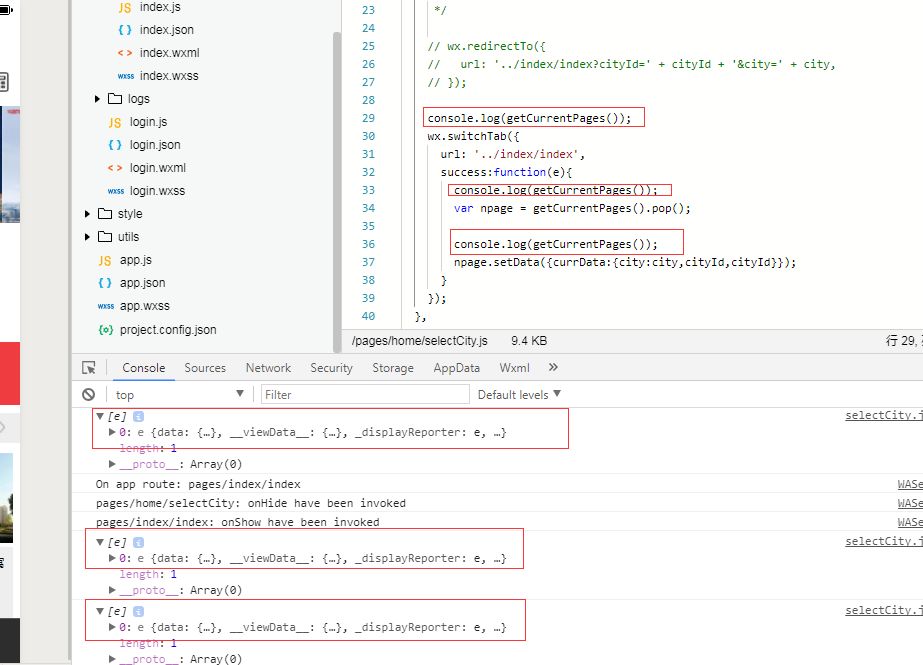Collapse the first [e] array log entry
The height and width of the screenshot is (665, 923).
[100, 416]
